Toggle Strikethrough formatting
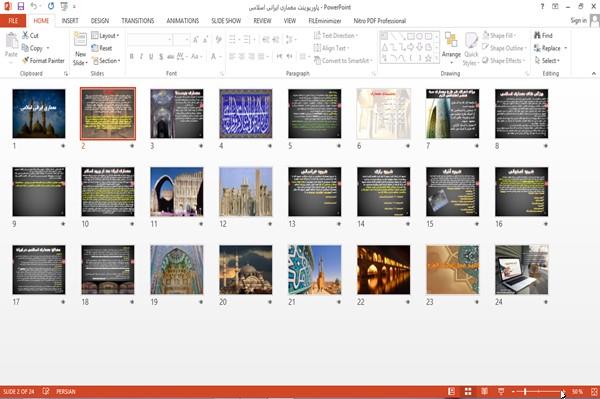The height and width of the screenshot is (399, 600). [x=171, y=57]
